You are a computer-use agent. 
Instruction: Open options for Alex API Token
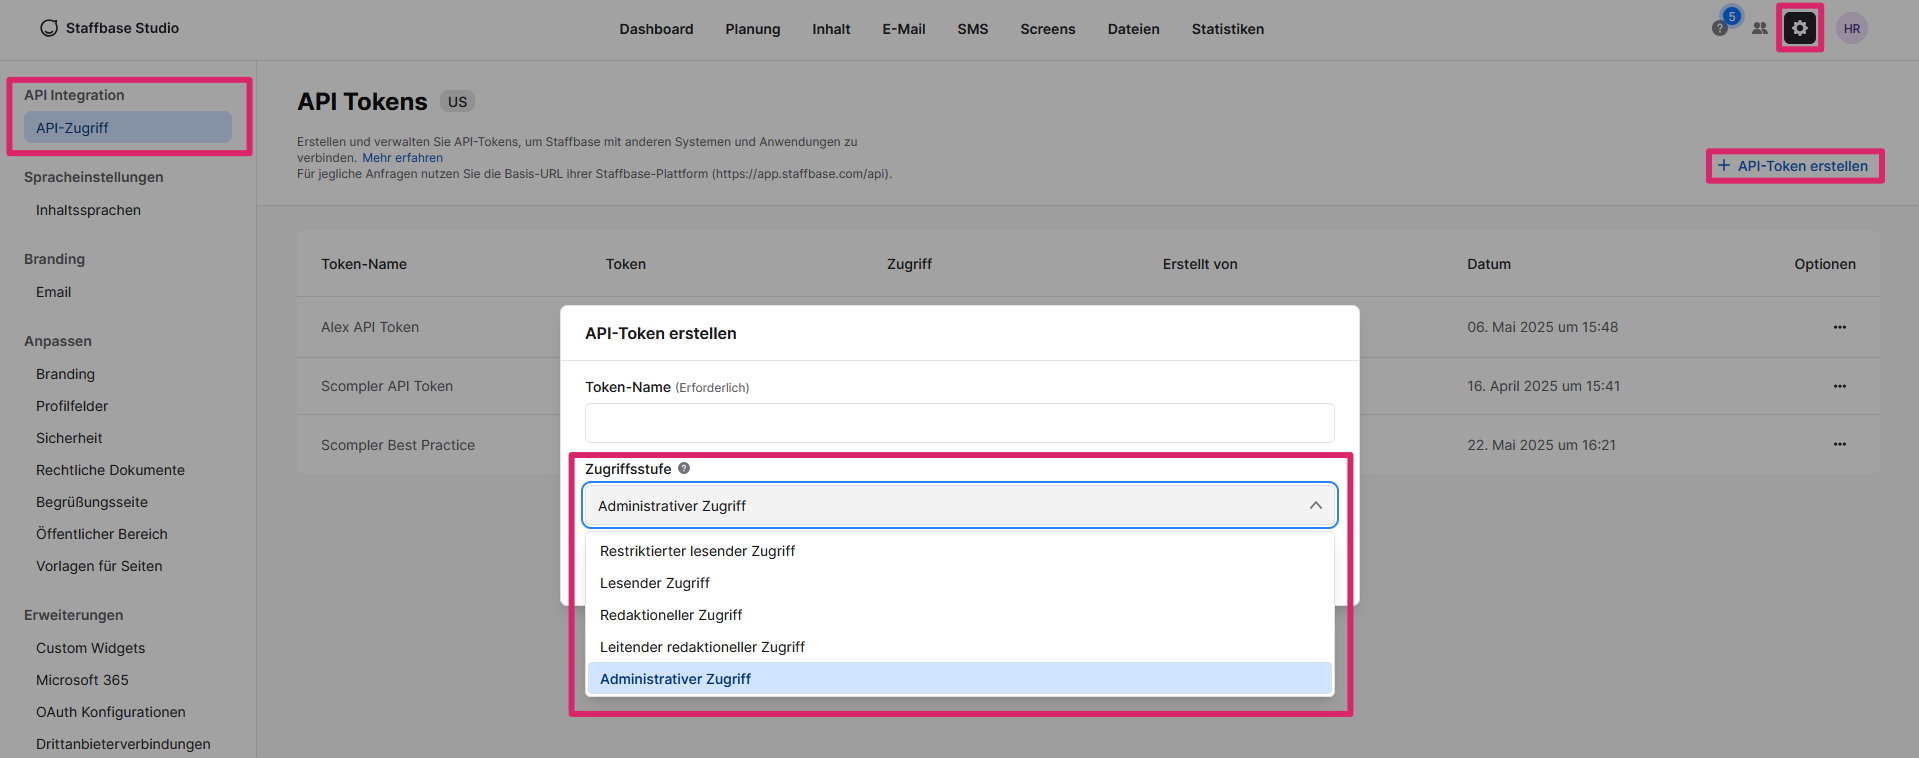(x=1839, y=327)
